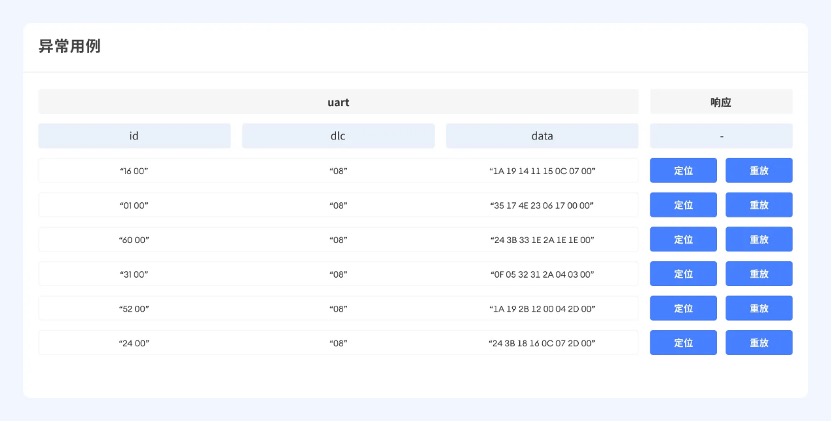This screenshot has height=422, width=832.
Task: Click data cell "0F 05 32 31 2A 04 03 00"
Action: click(x=542, y=274)
